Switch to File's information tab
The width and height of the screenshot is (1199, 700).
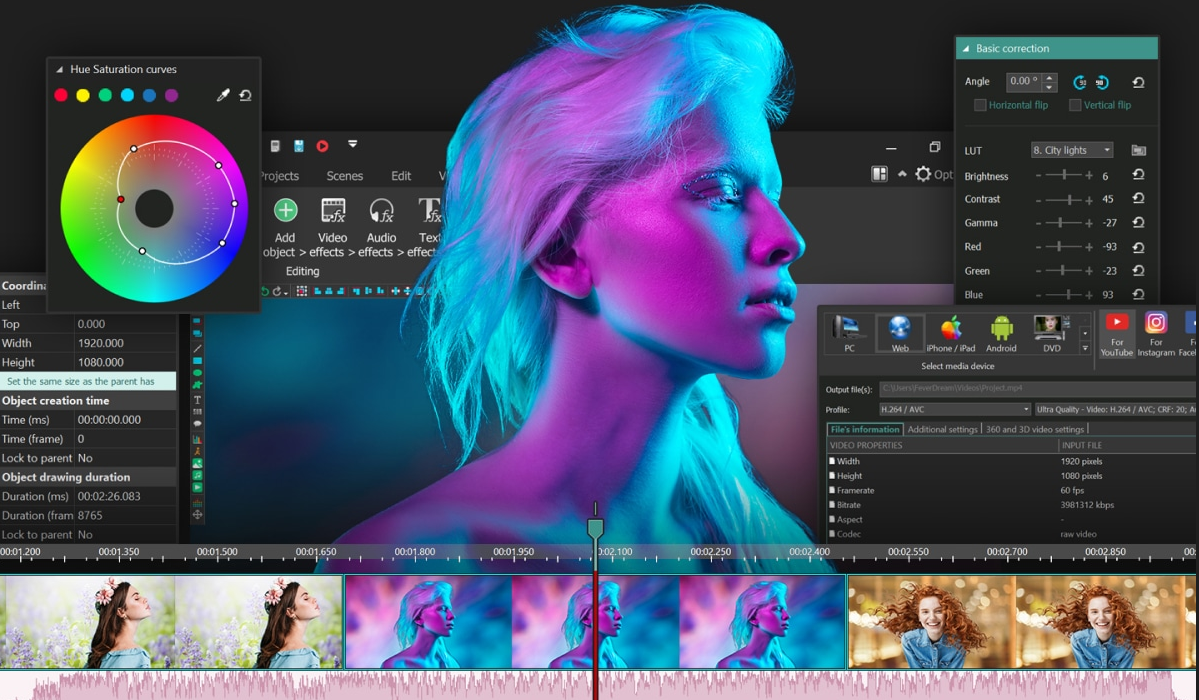click(x=865, y=429)
